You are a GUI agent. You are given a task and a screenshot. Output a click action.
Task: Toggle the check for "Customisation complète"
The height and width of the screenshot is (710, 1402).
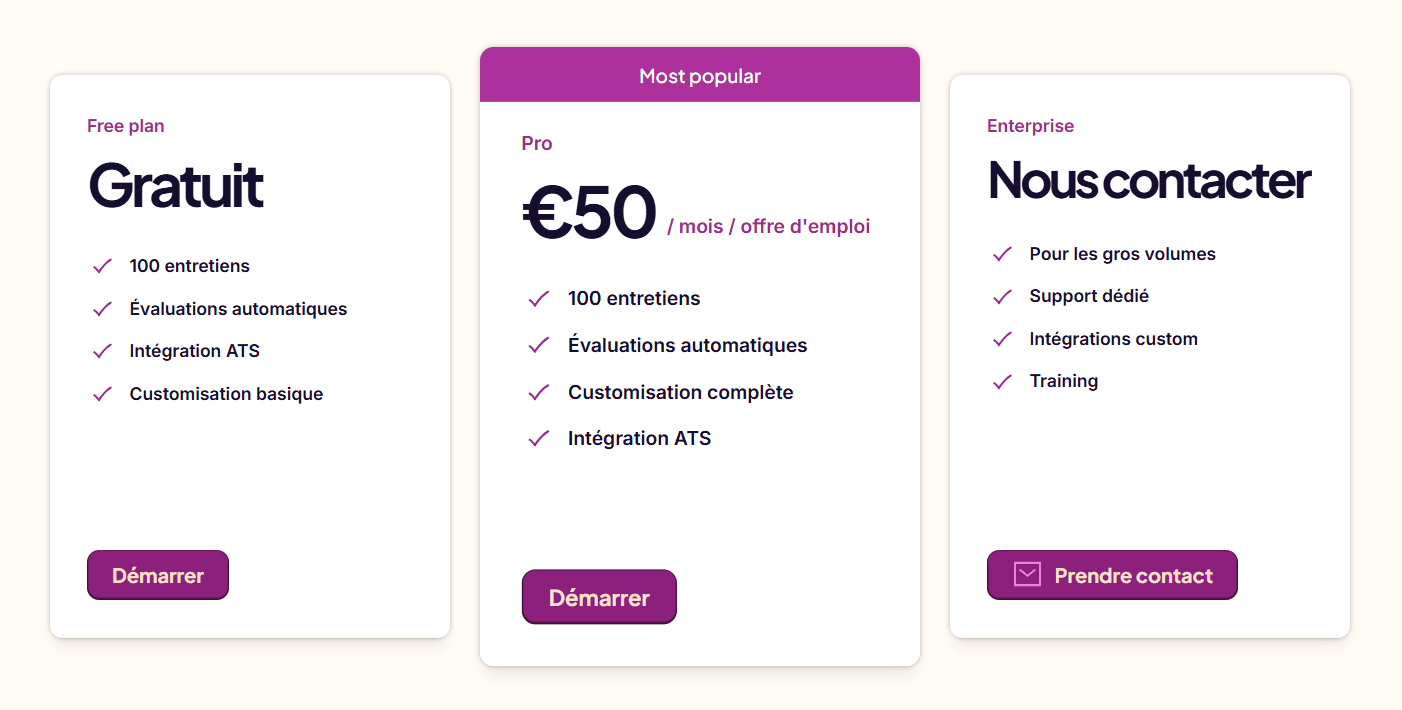click(x=538, y=391)
